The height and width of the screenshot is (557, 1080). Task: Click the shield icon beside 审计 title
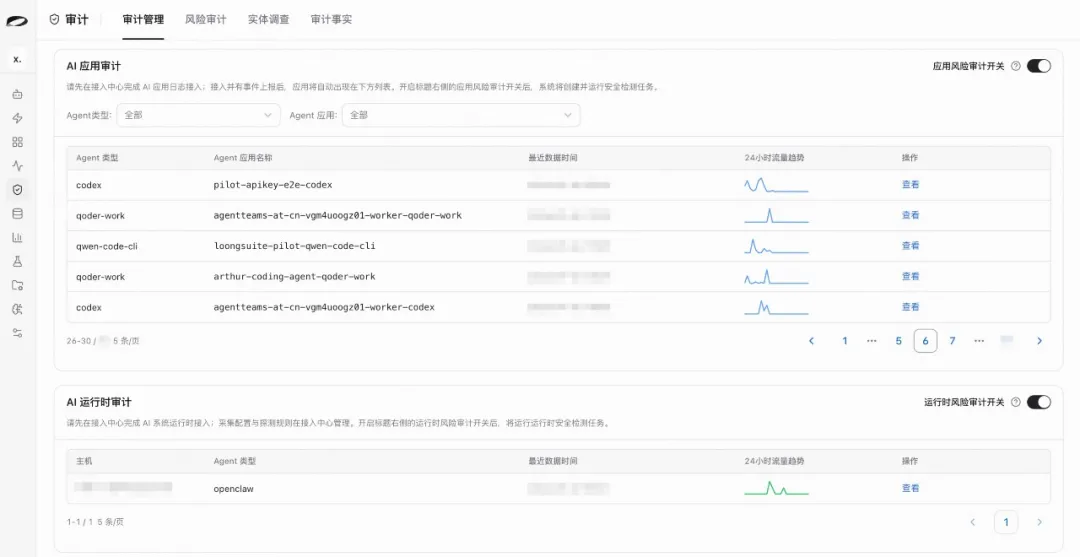coord(54,19)
